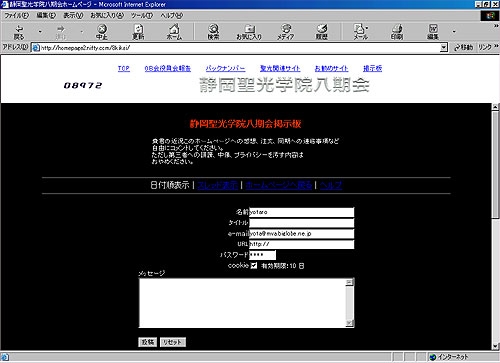Open the Favorites (お気に入り) toolbar icon
The image size is (500, 363).
click(x=249, y=32)
